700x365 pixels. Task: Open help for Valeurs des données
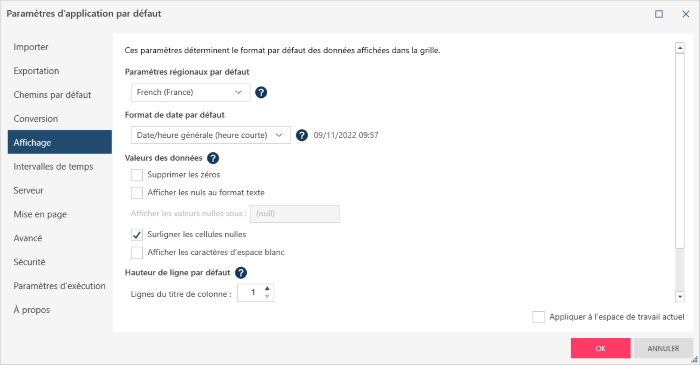[x=213, y=158]
